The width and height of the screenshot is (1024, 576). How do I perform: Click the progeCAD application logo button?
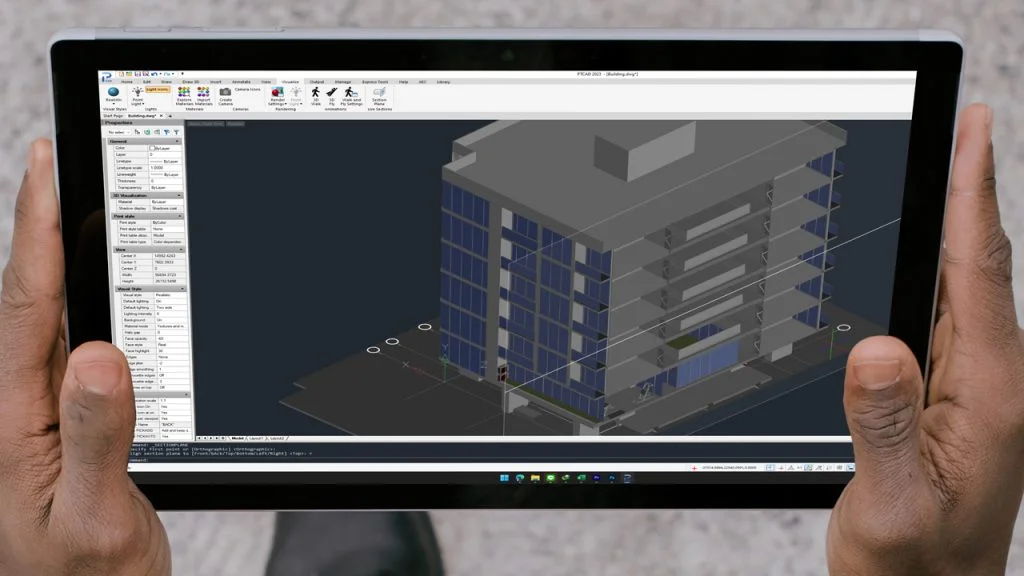point(106,77)
